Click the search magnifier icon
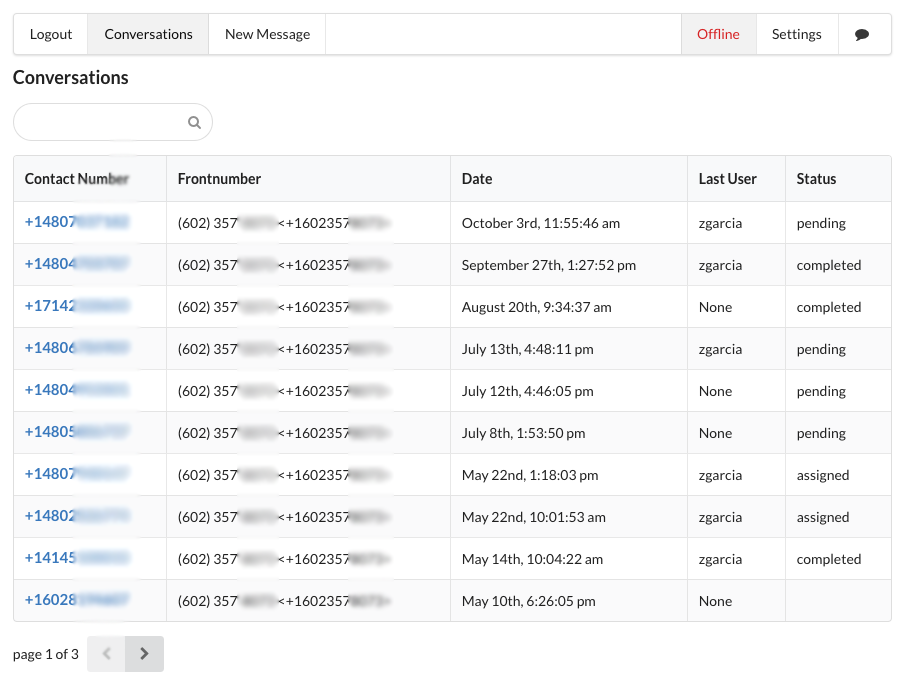This screenshot has width=901, height=692. coord(194,122)
